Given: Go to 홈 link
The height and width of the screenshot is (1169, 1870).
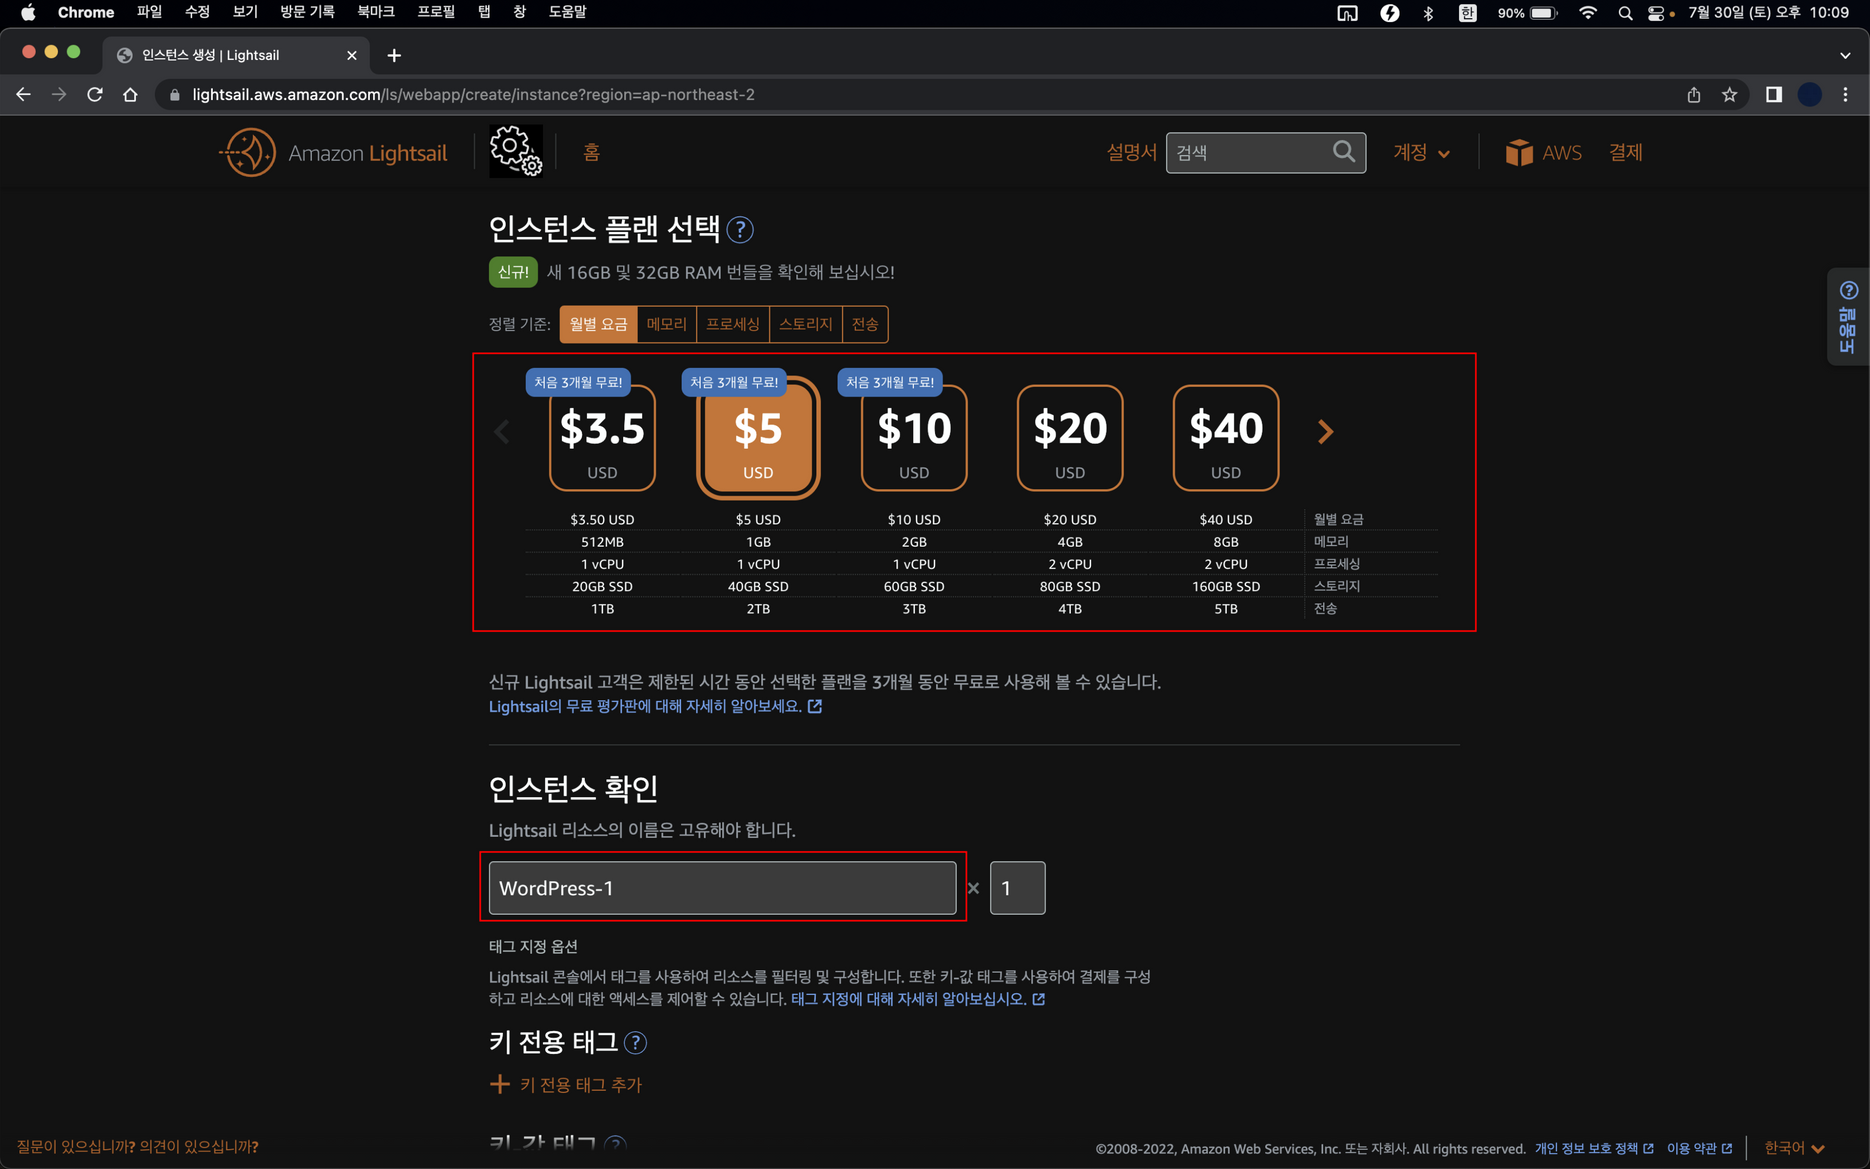Looking at the screenshot, I should coord(591,153).
